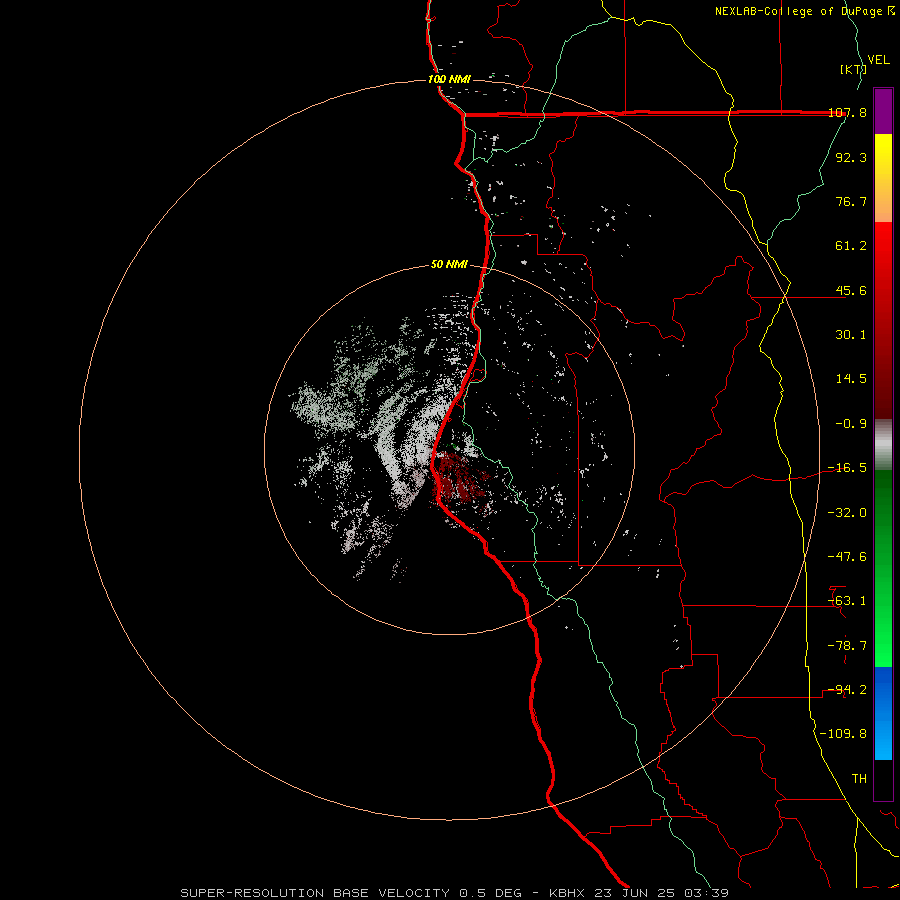The image size is (900, 900).
Task: Click the 107.8 value on the velocity scale
Action: point(848,112)
